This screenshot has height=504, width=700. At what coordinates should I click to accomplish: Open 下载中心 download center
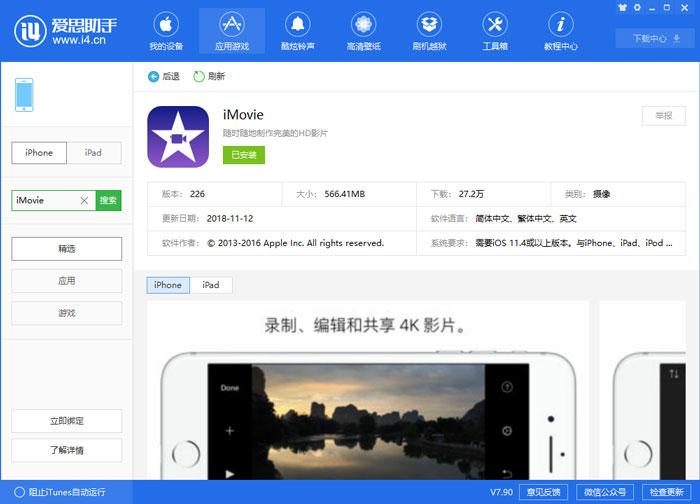coord(655,38)
